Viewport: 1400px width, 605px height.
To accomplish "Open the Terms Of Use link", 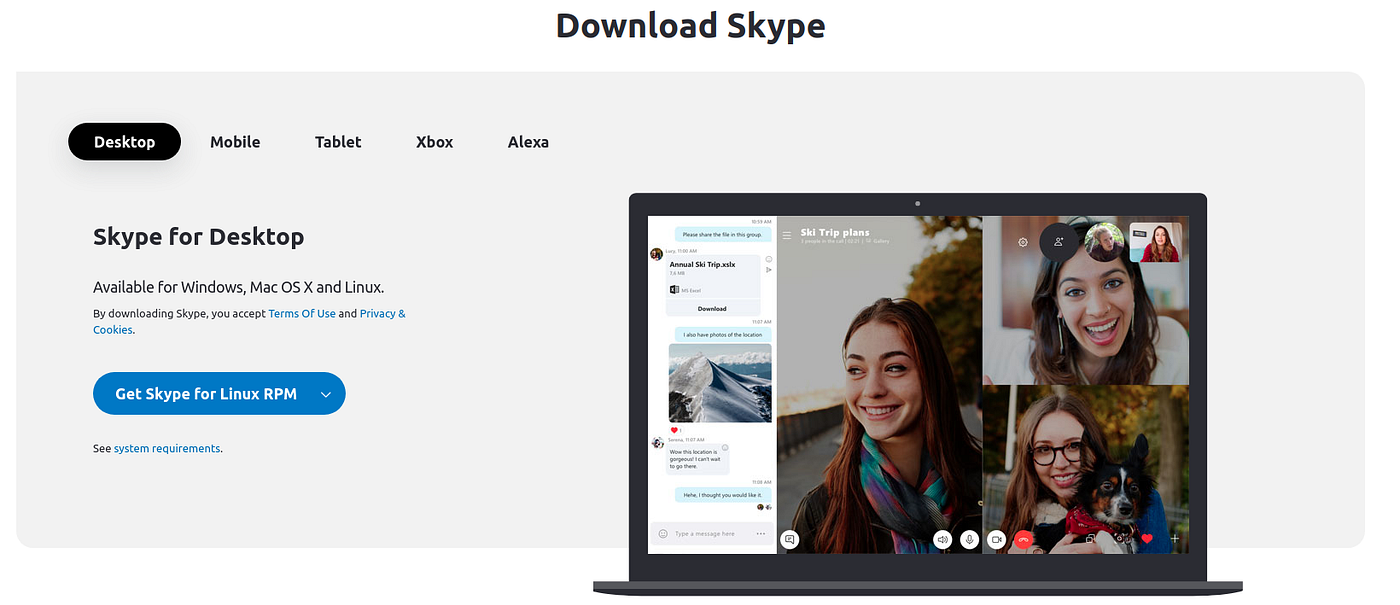I will point(302,313).
